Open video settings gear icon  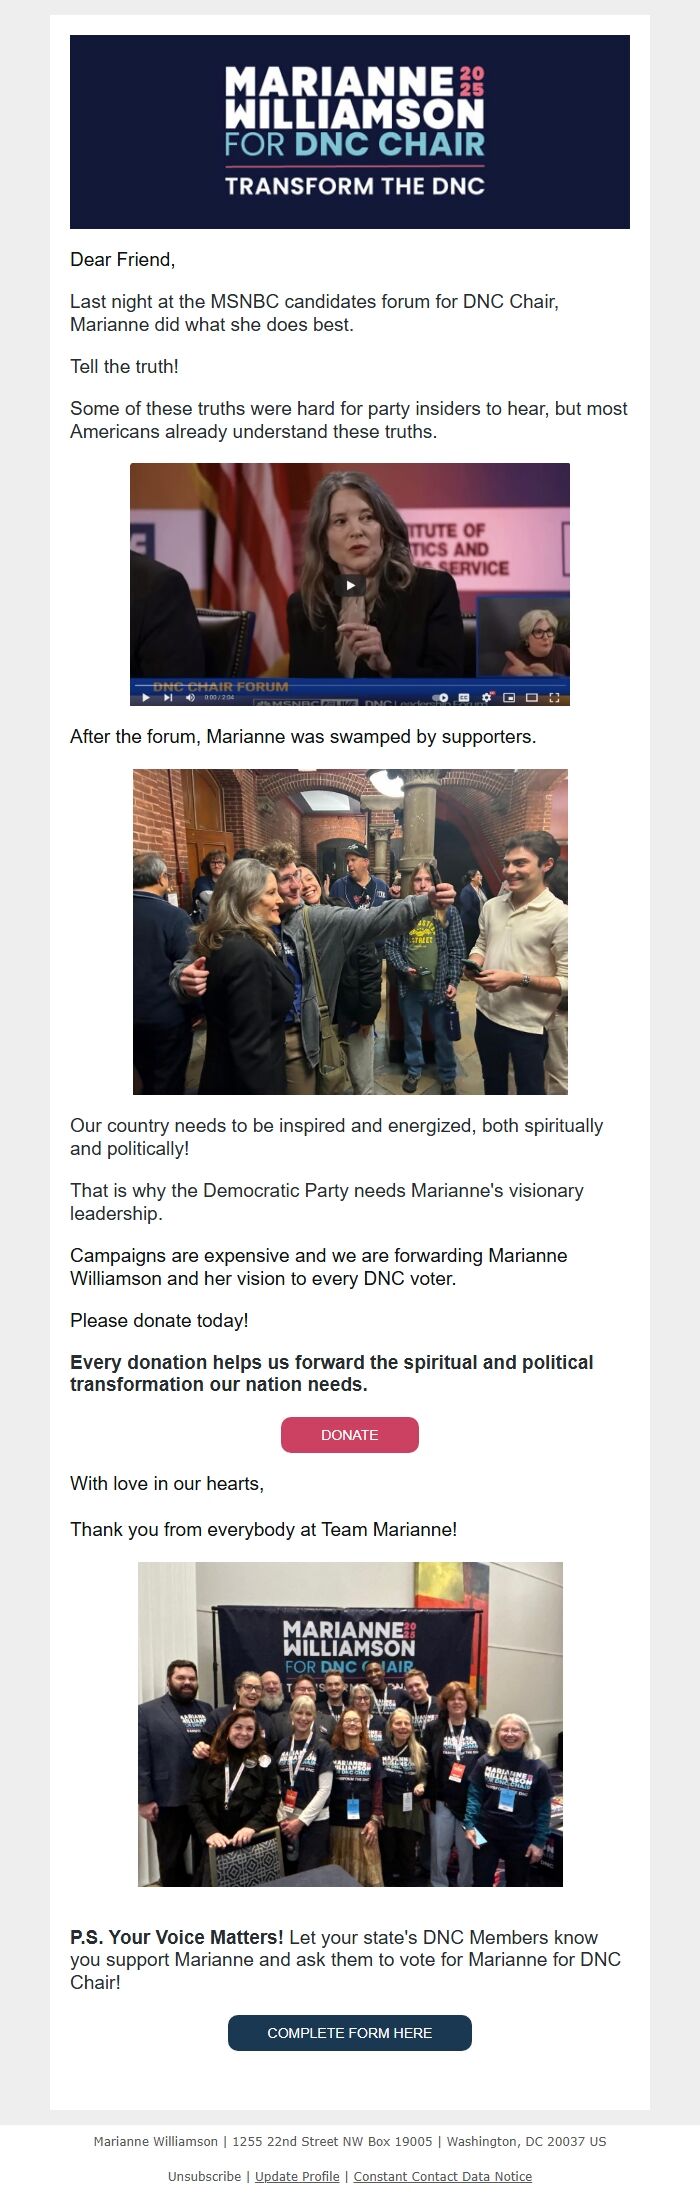[487, 698]
